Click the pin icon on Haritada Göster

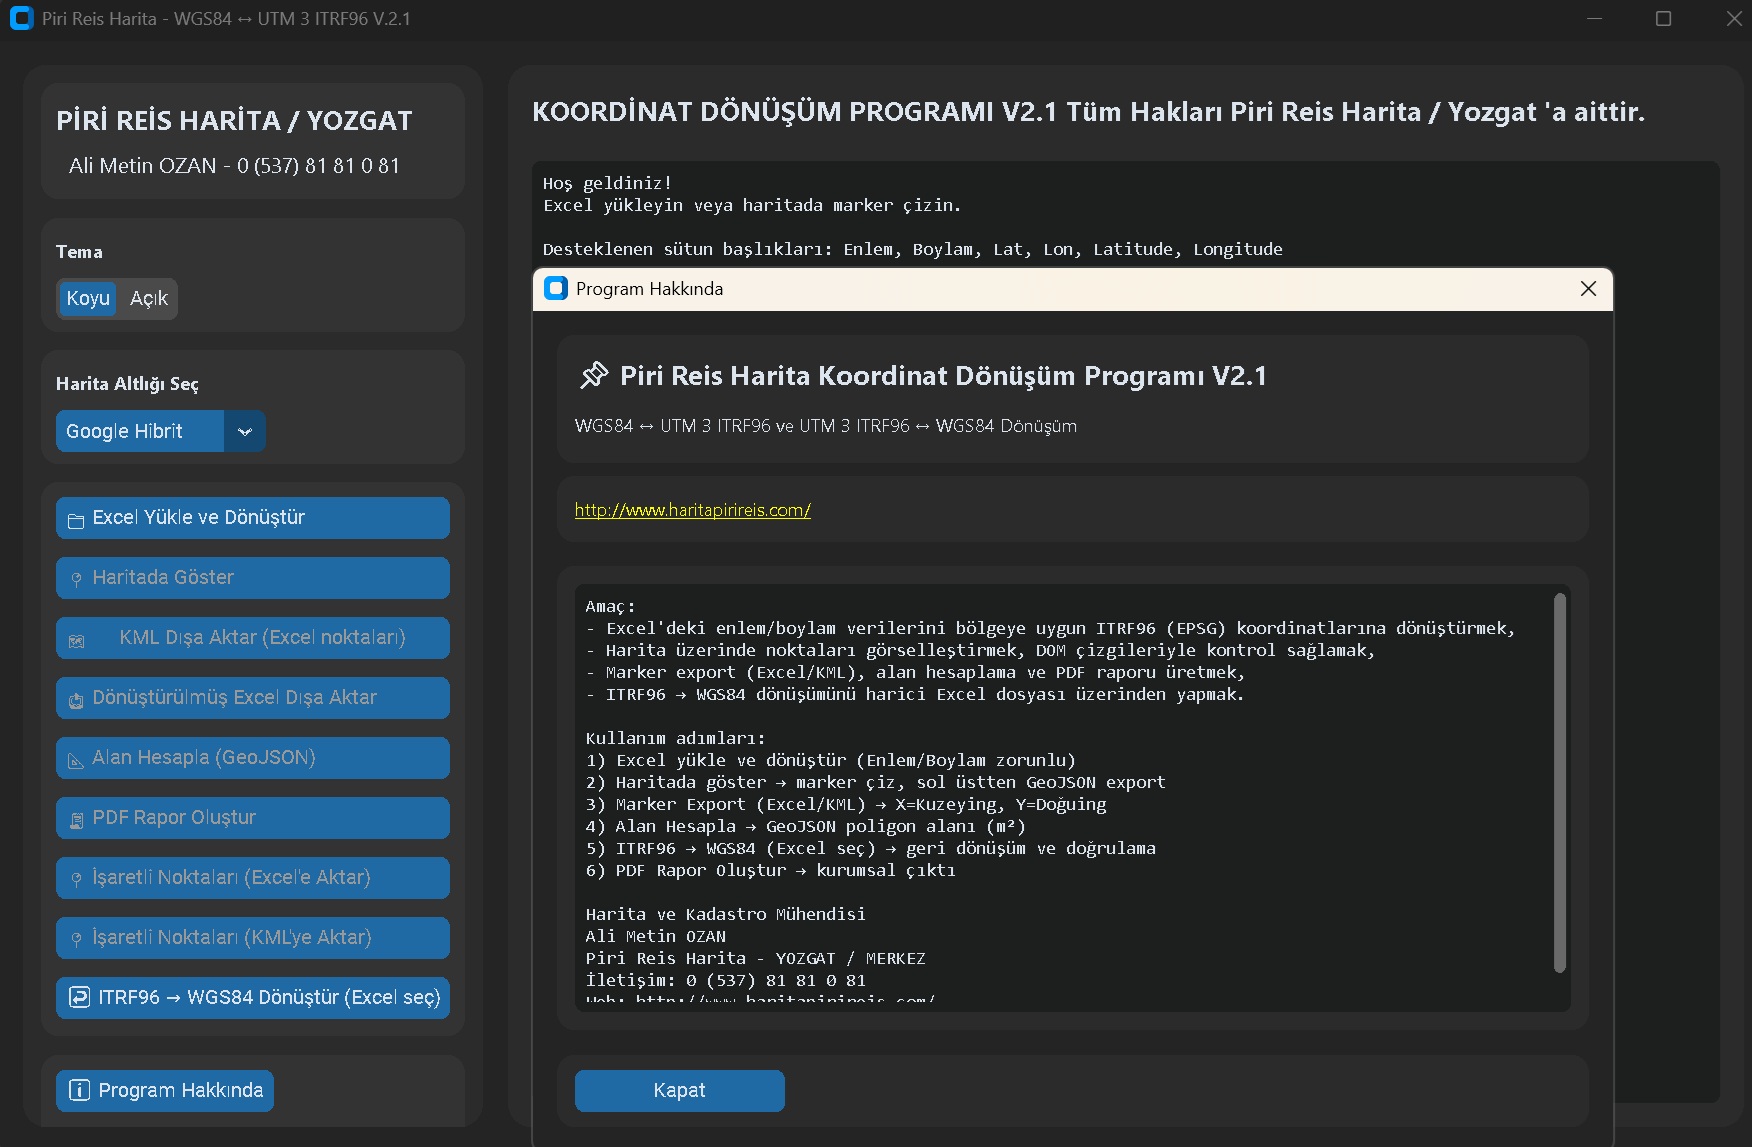[76, 579]
